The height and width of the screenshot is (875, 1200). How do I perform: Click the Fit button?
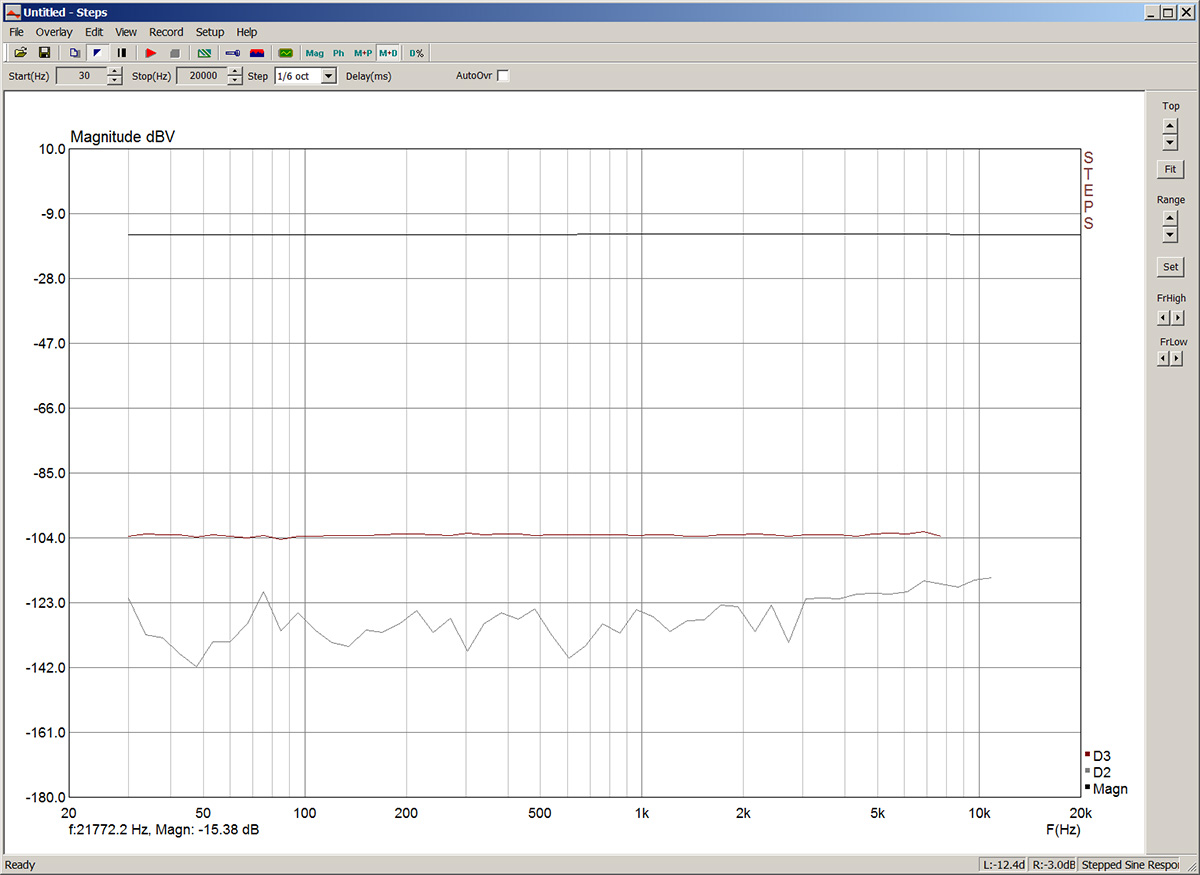coord(1170,170)
